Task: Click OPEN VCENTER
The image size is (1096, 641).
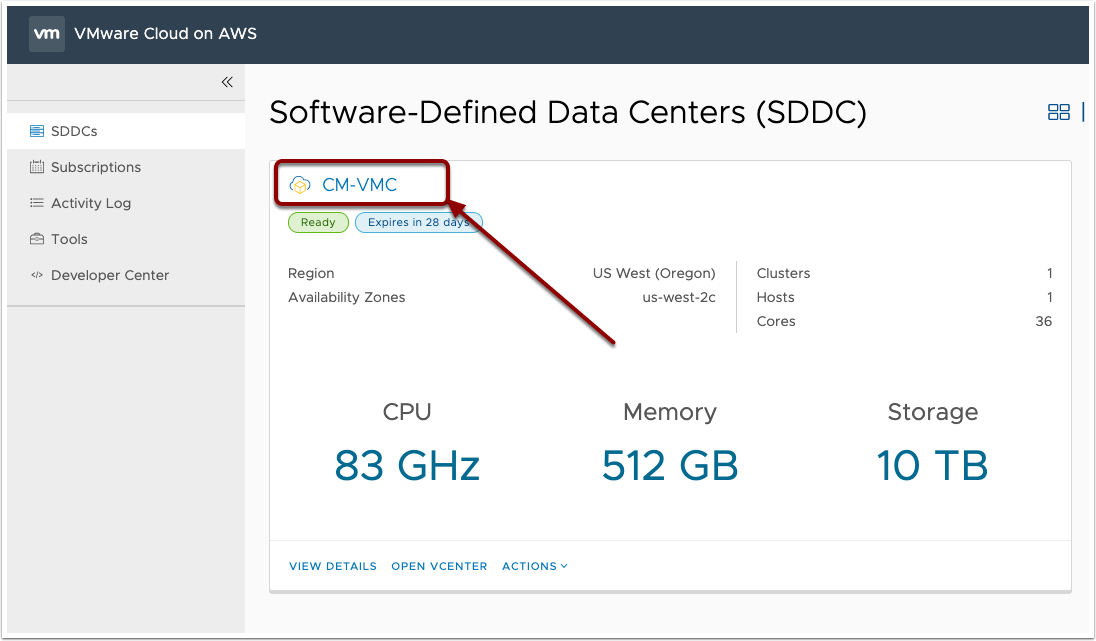Action: pyautogui.click(x=439, y=566)
